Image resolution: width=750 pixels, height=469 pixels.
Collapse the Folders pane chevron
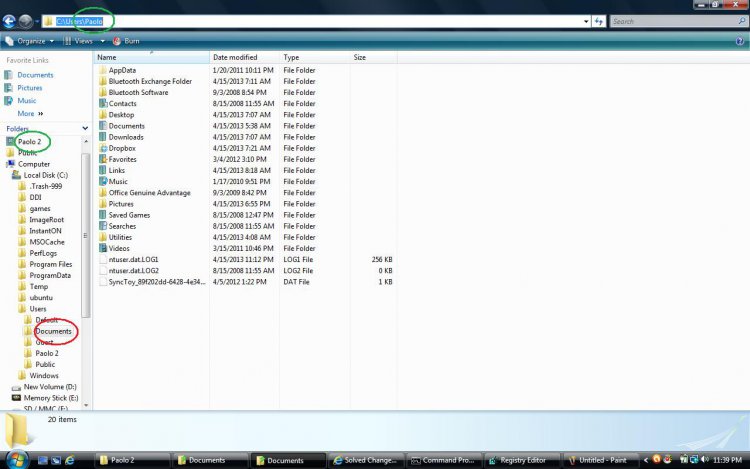point(85,129)
